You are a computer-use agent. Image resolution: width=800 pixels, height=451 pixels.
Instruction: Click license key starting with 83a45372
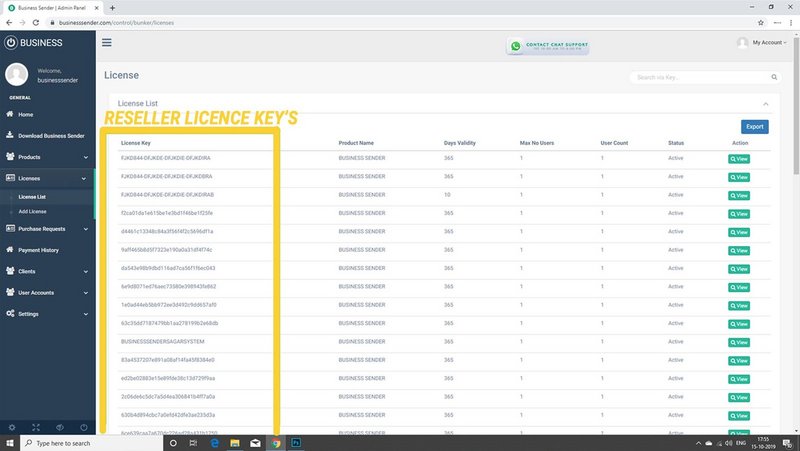click(x=167, y=360)
